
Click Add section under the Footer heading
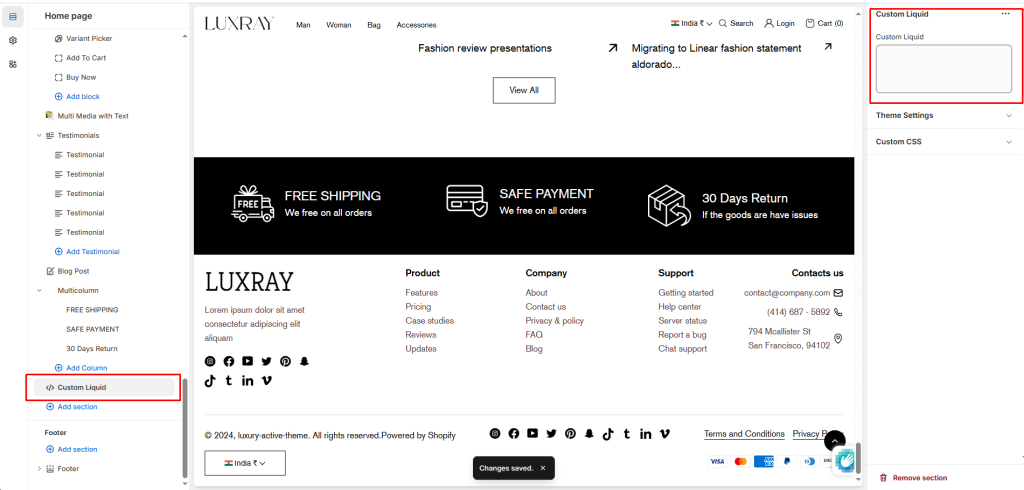(72, 449)
